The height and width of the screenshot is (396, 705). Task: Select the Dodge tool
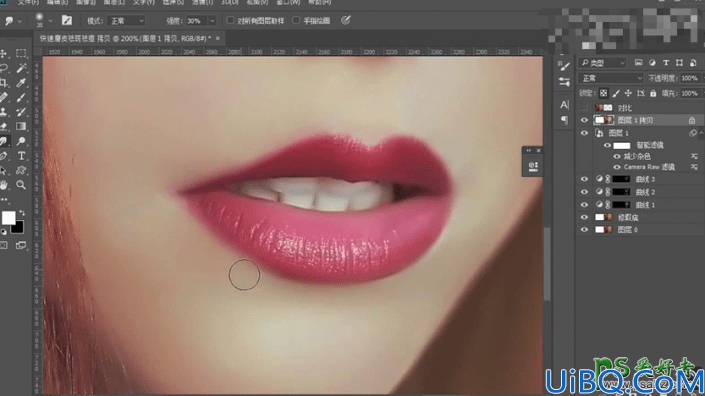[21, 141]
